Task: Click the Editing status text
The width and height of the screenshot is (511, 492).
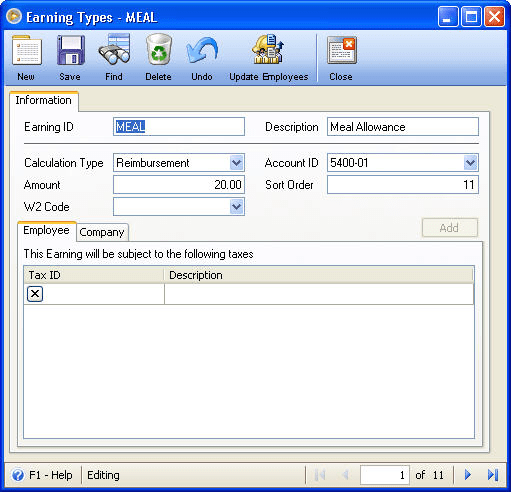Action: 103,475
